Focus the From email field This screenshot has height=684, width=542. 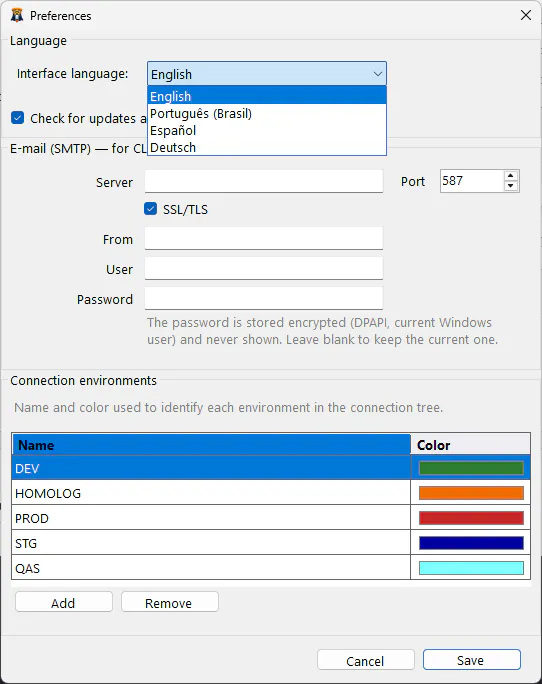click(x=264, y=239)
